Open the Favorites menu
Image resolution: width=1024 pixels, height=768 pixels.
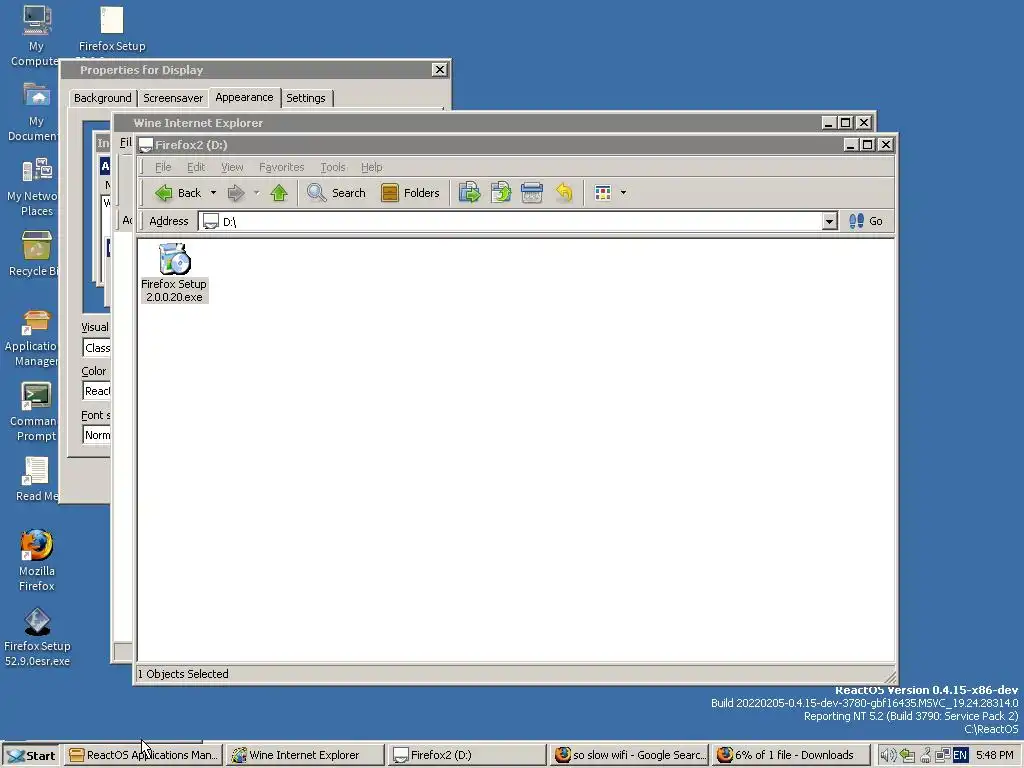pyautogui.click(x=281, y=167)
